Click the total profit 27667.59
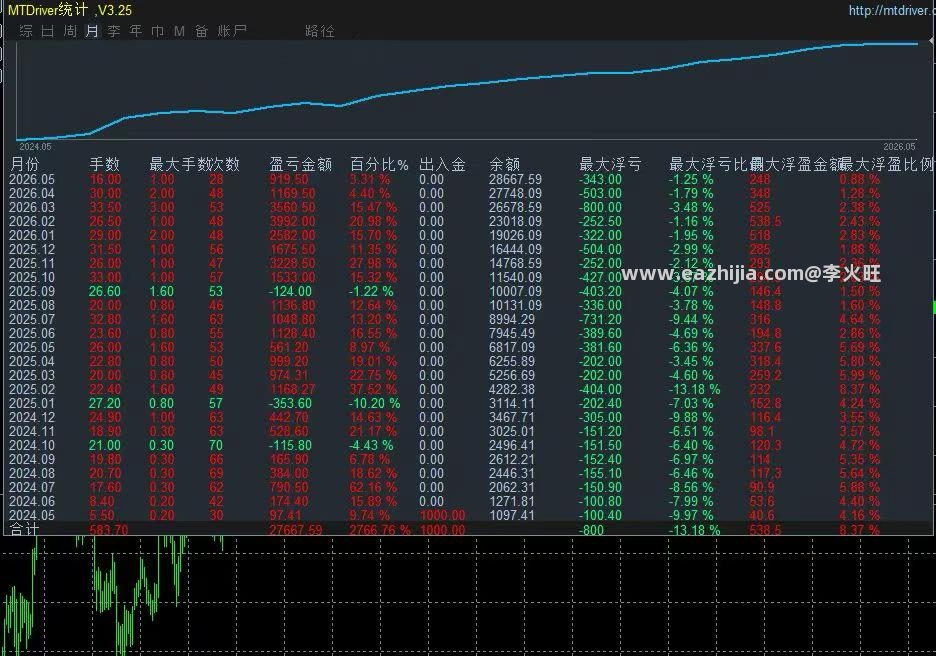The width and height of the screenshot is (936, 656). coord(295,530)
